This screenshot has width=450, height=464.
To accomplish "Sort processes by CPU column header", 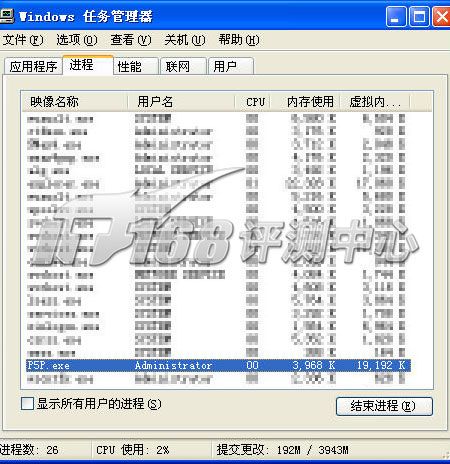I will click(253, 102).
